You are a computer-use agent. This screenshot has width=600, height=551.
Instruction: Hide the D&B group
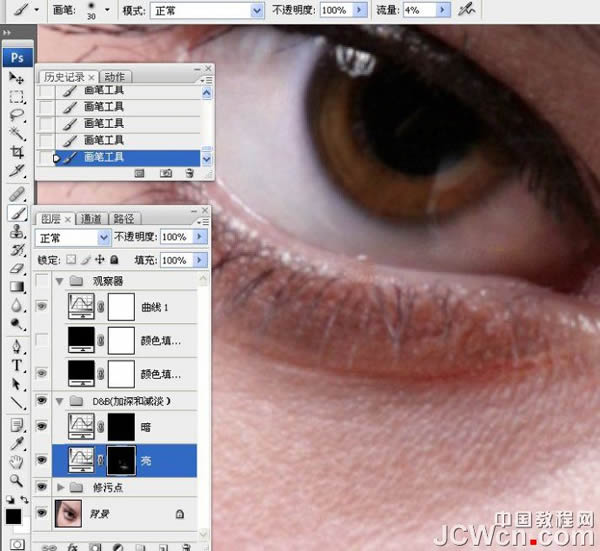[x=42, y=401]
